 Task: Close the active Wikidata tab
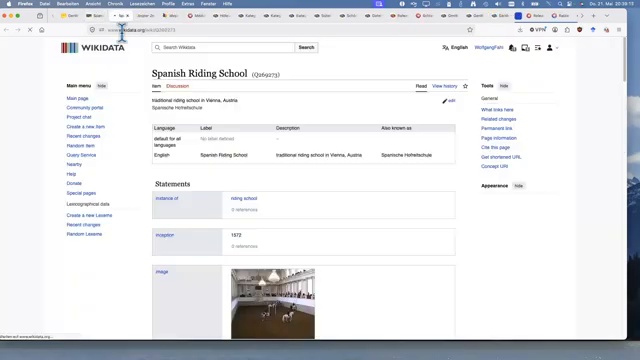(127, 16)
